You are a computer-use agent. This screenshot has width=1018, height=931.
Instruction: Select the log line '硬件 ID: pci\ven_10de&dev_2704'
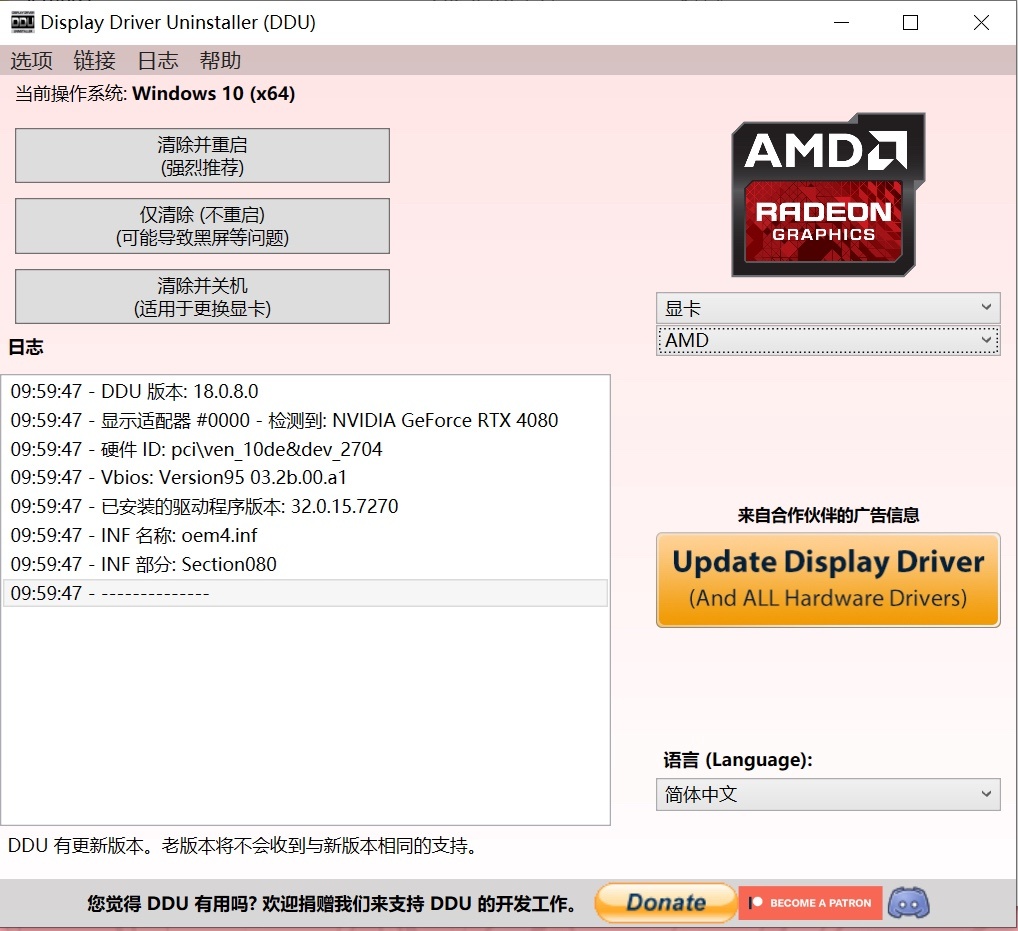point(305,449)
